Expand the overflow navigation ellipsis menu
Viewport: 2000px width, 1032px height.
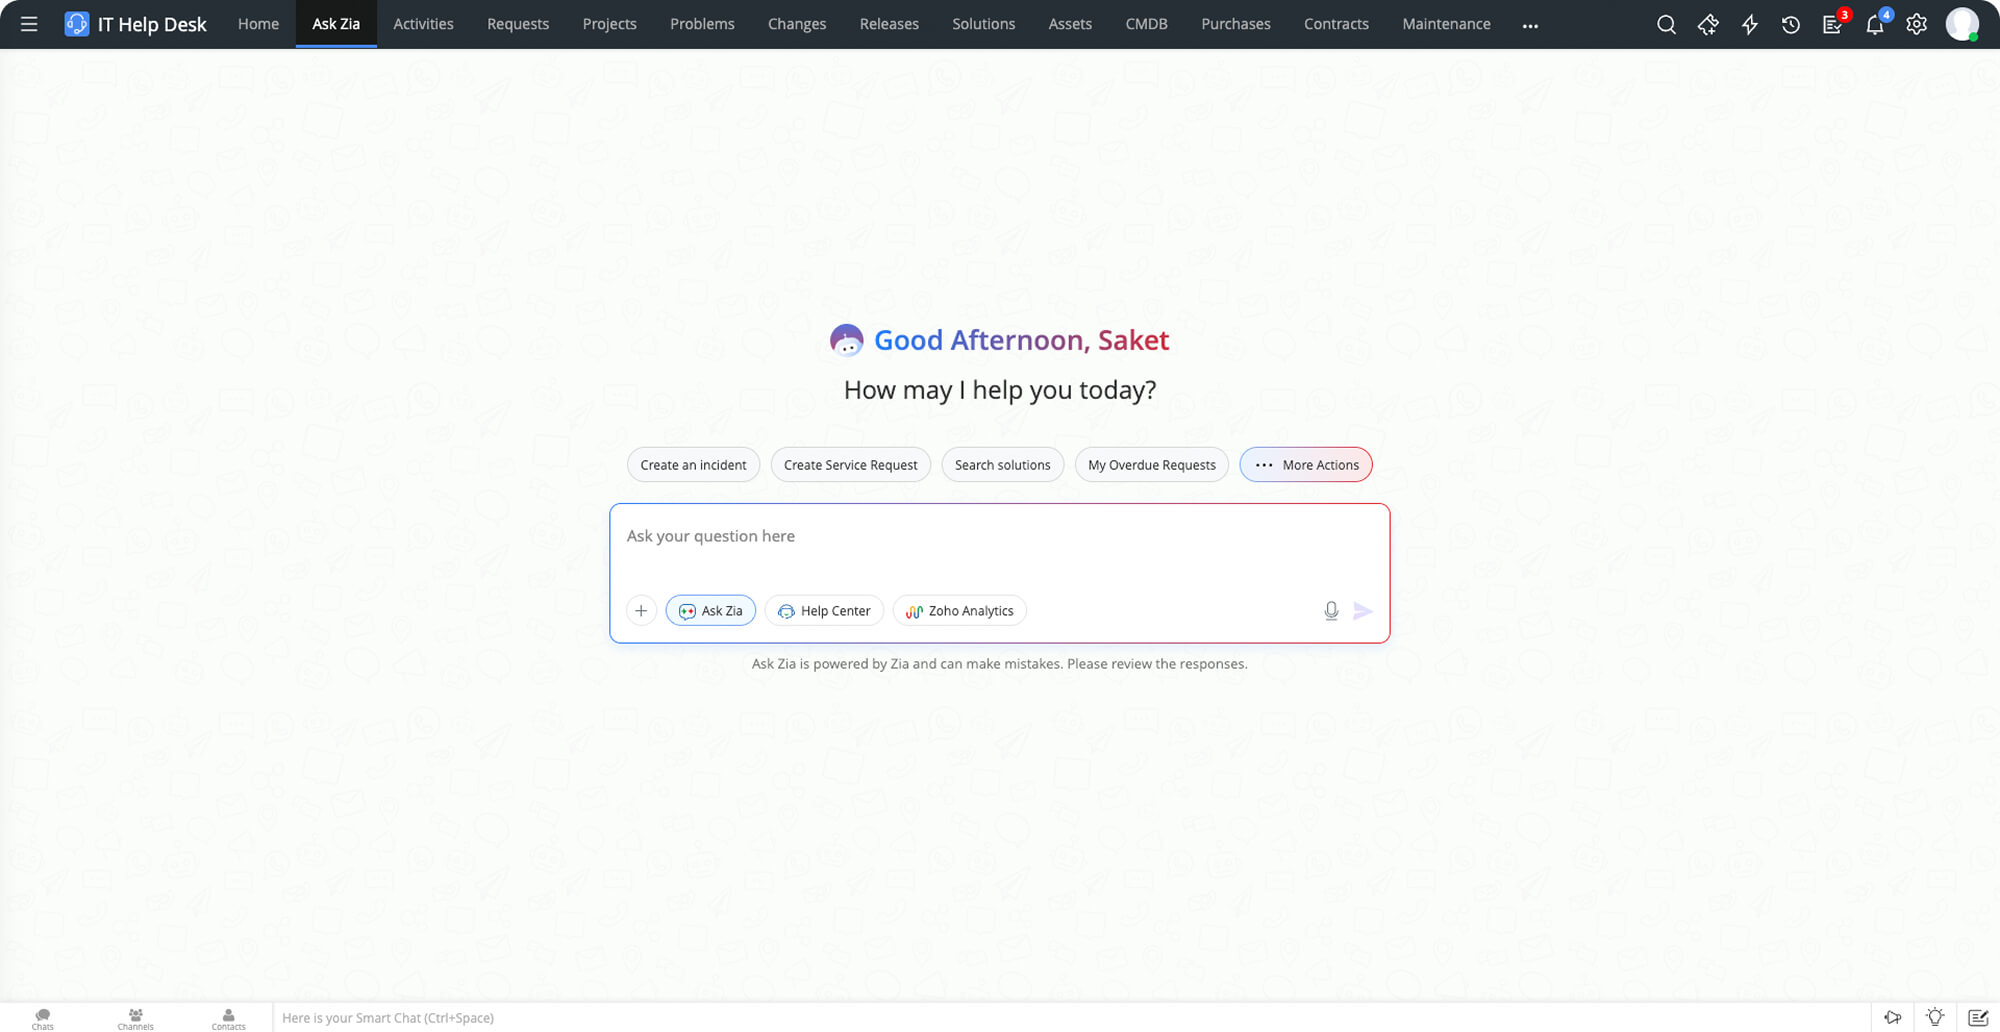[x=1530, y=25]
